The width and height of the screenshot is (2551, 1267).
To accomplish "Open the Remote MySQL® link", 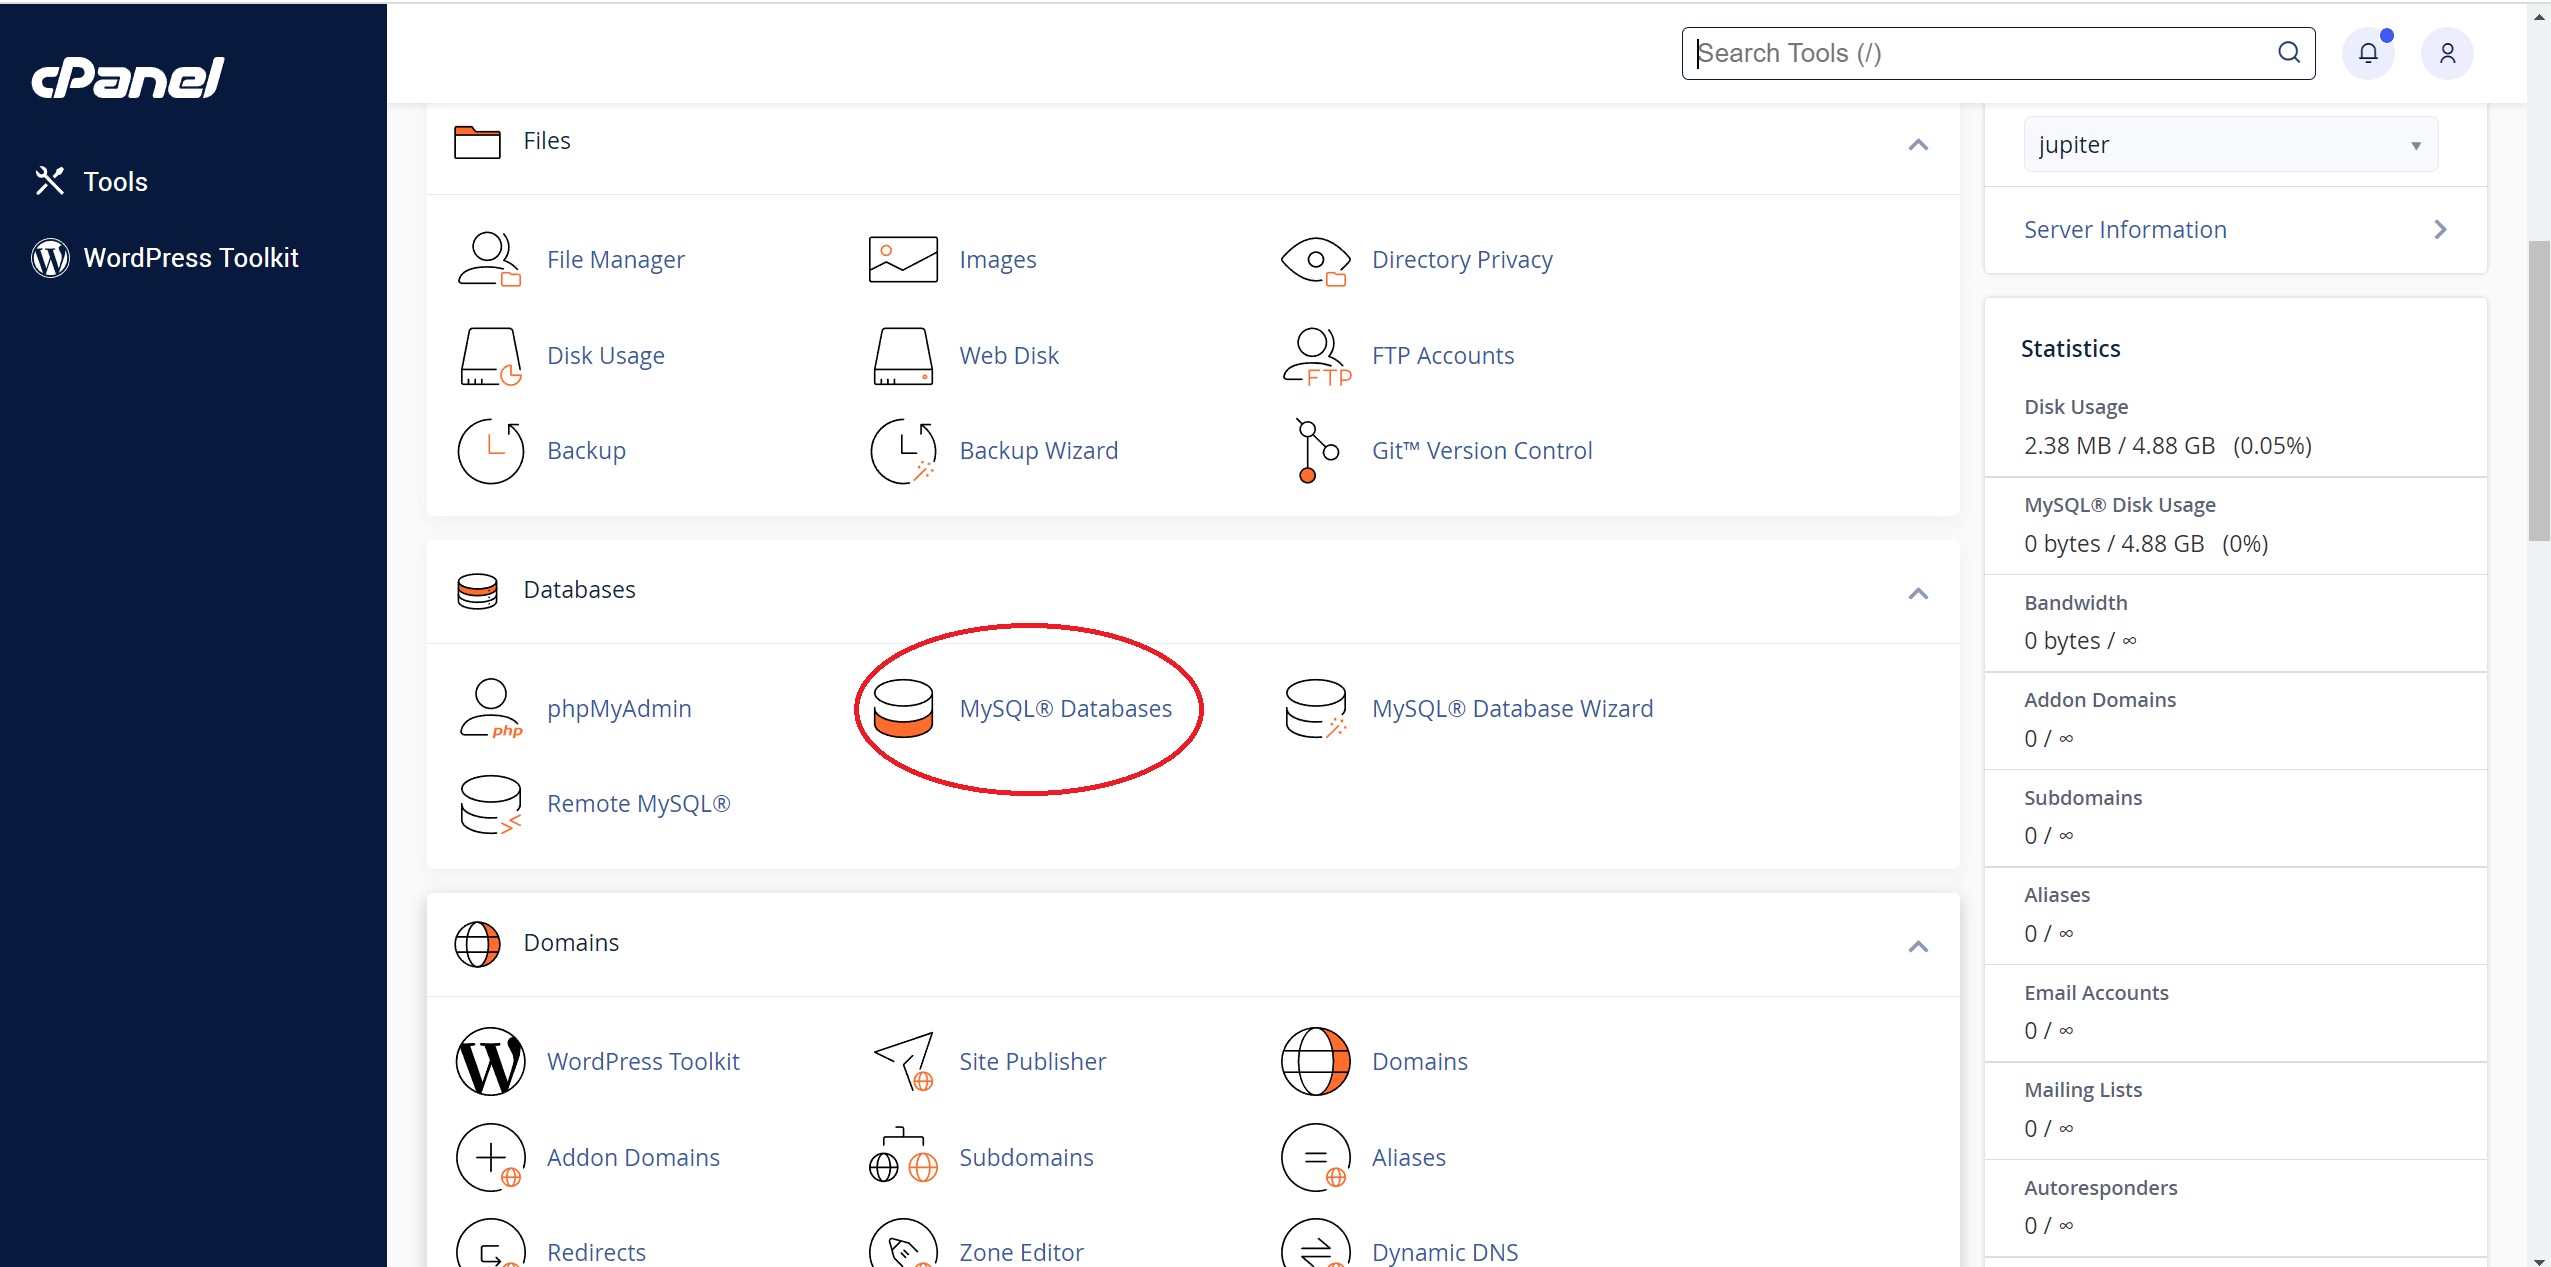I will click(x=639, y=804).
